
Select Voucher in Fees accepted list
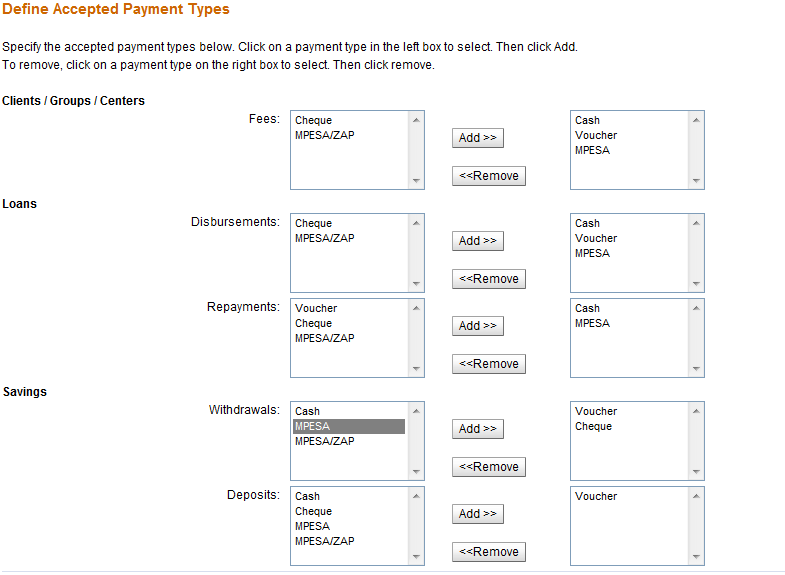pyautogui.click(x=596, y=136)
